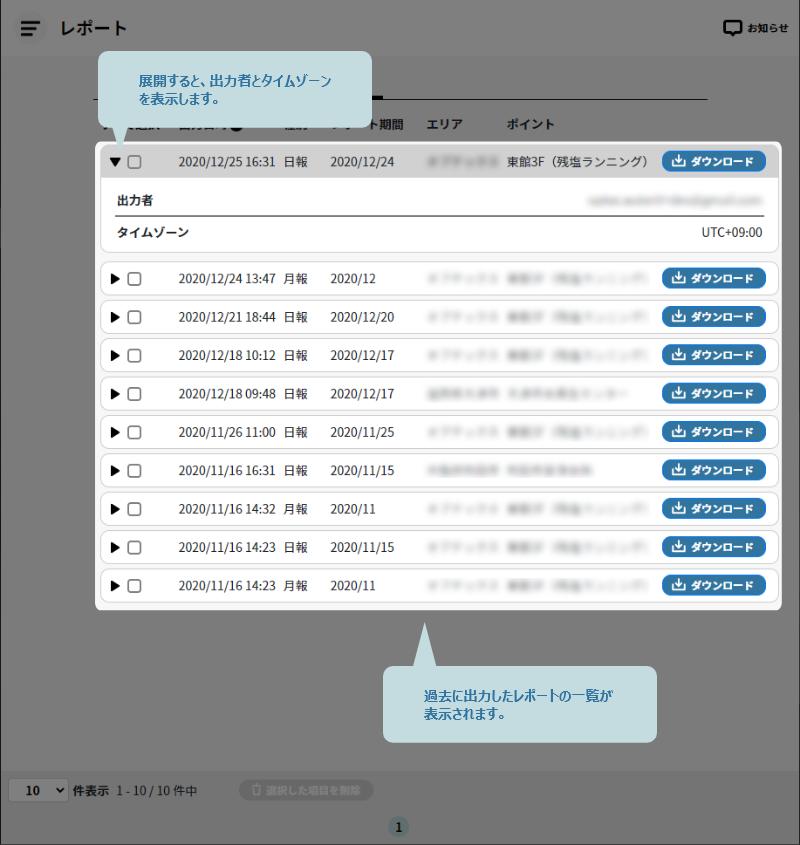The height and width of the screenshot is (845, 800).
Task: Click the タイムゾーン label in expanded row
Action: tap(153, 232)
